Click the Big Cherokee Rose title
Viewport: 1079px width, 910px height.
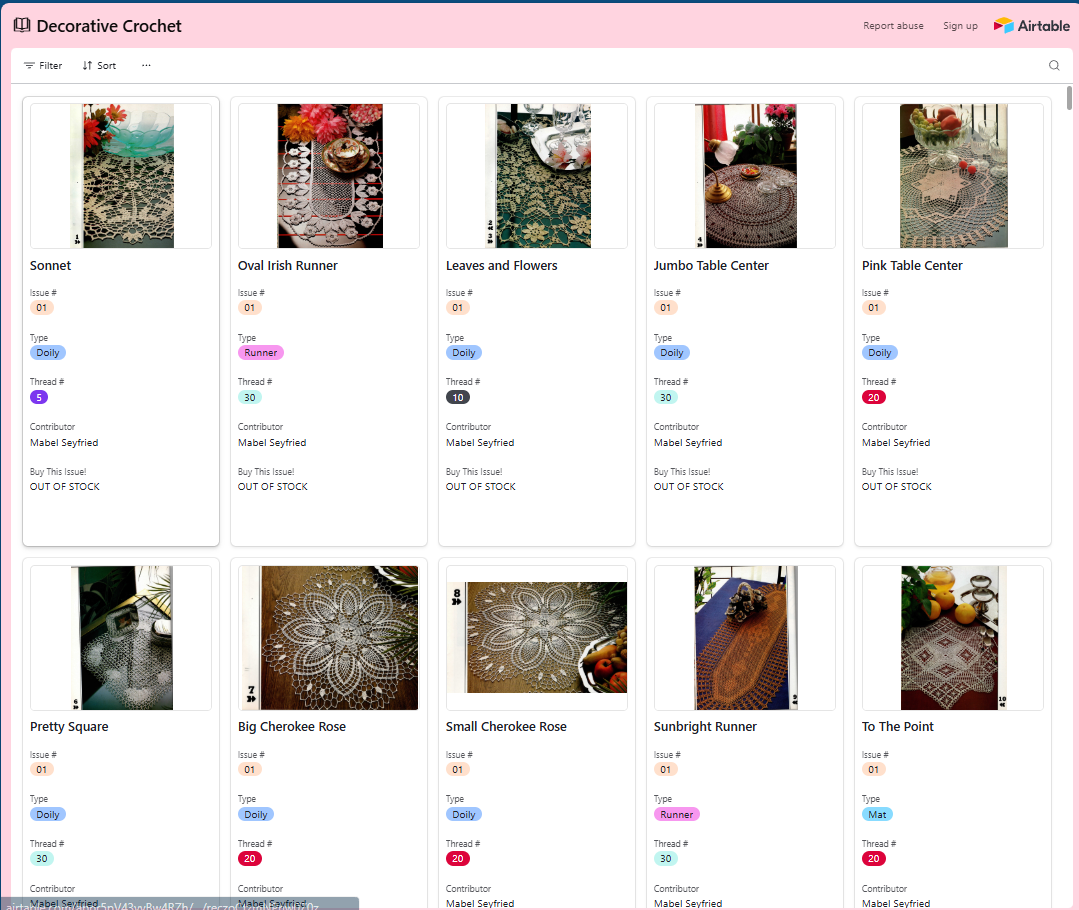coord(292,727)
